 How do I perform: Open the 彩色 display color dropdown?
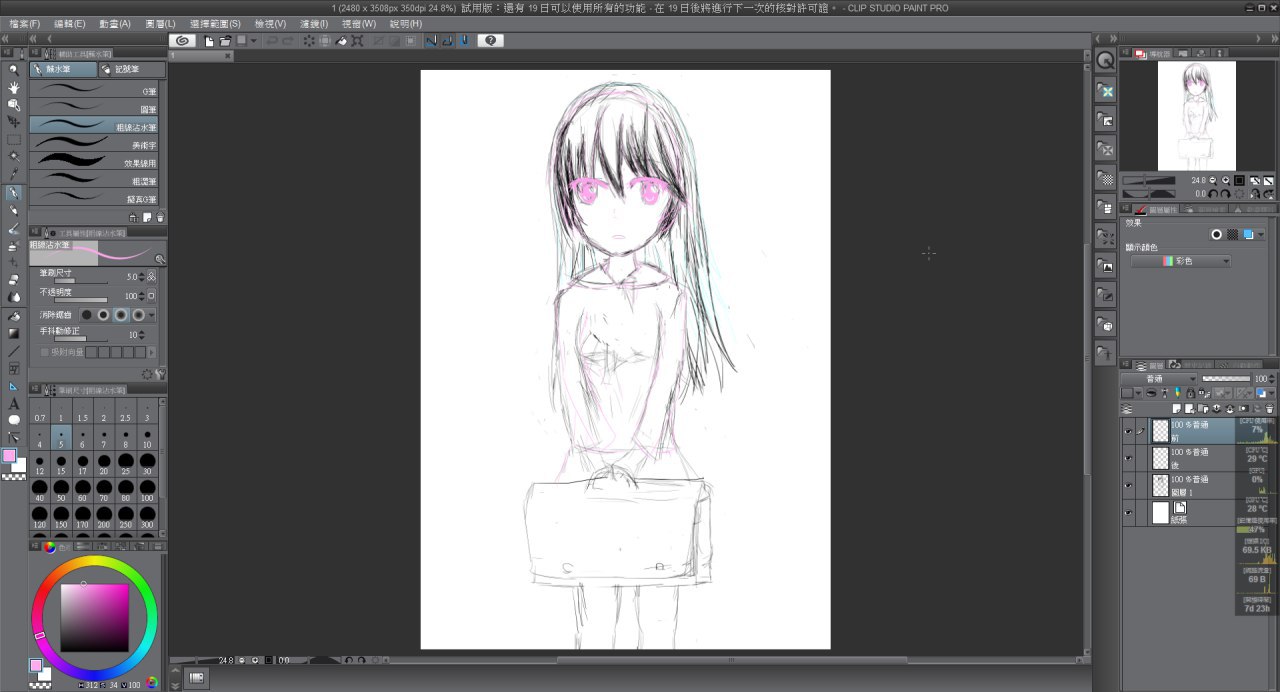1181,262
